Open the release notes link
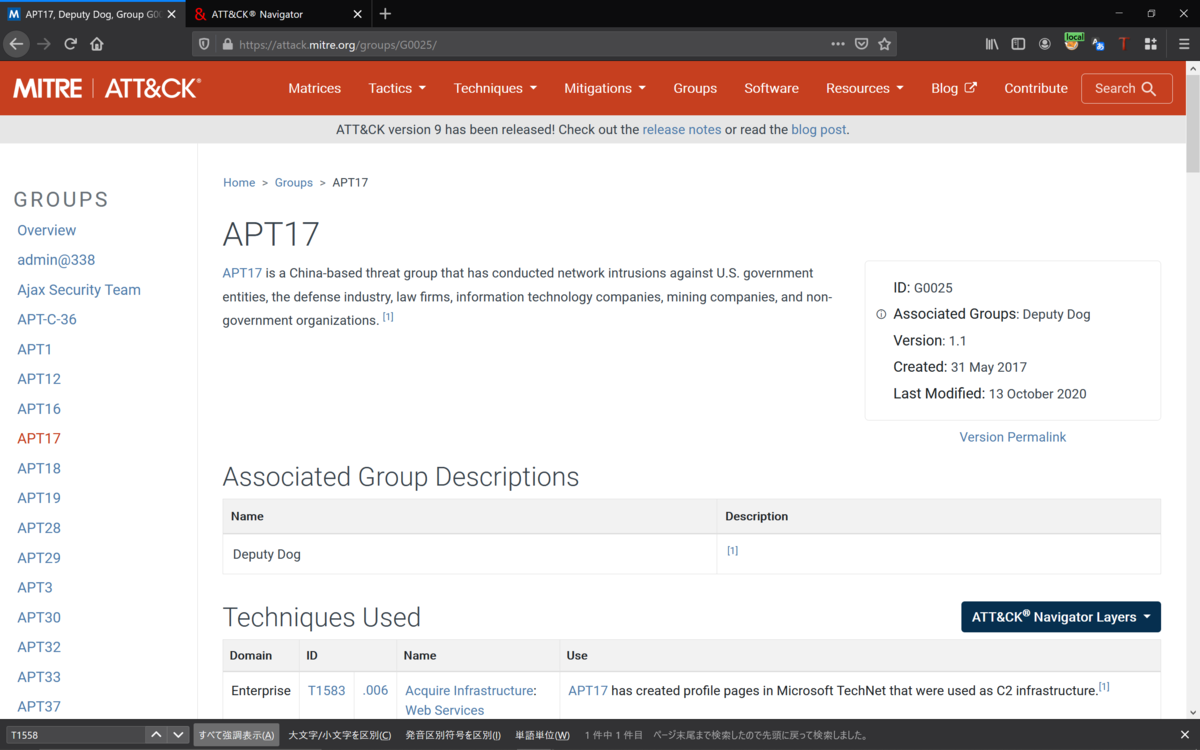This screenshot has height=750, width=1200. tap(682, 130)
